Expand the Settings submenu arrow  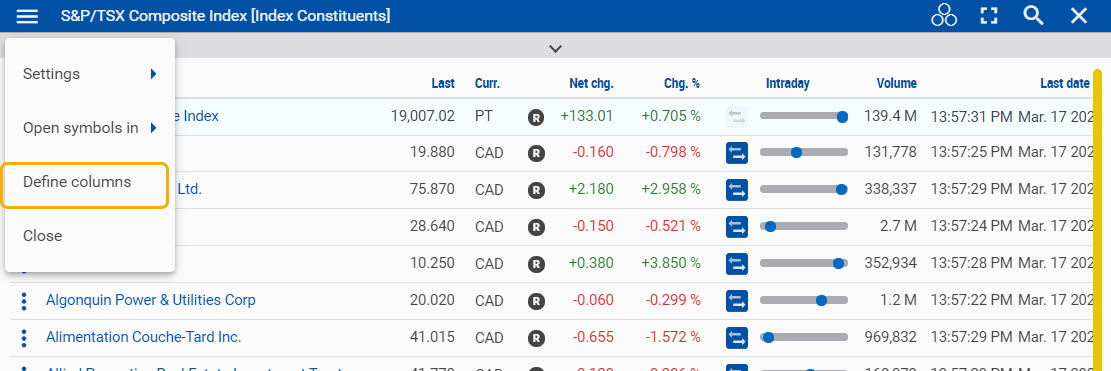click(153, 74)
